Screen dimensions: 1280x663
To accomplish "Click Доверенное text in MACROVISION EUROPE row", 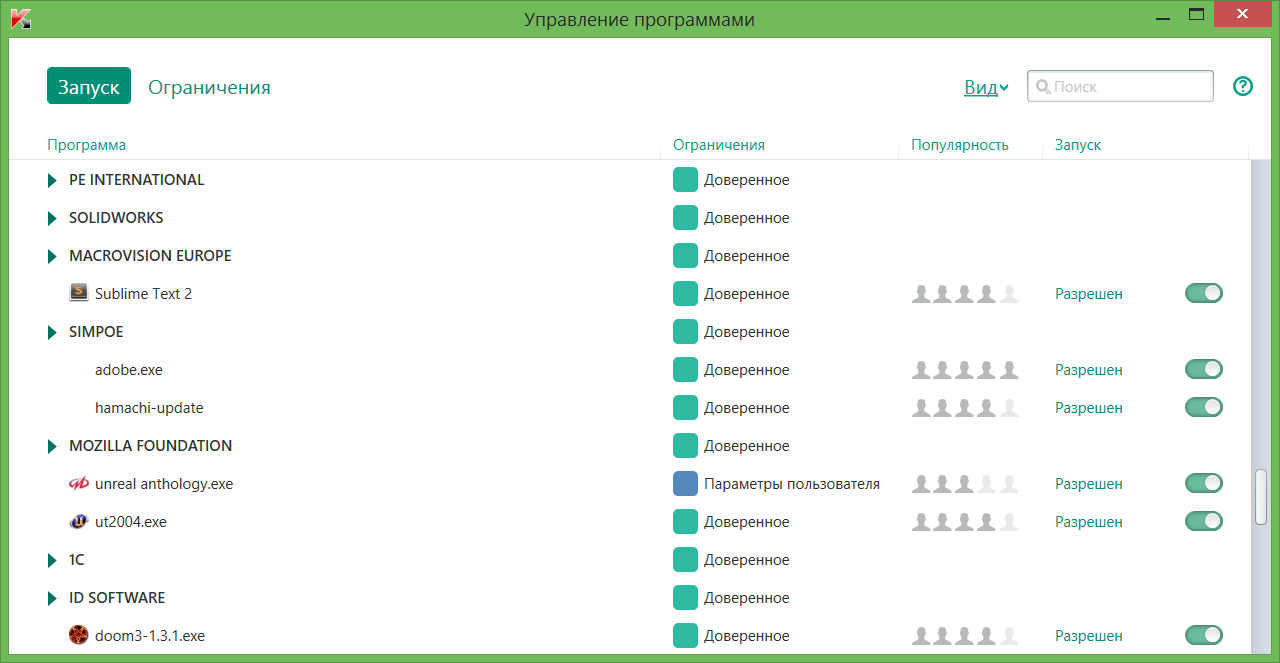I will (x=747, y=256).
